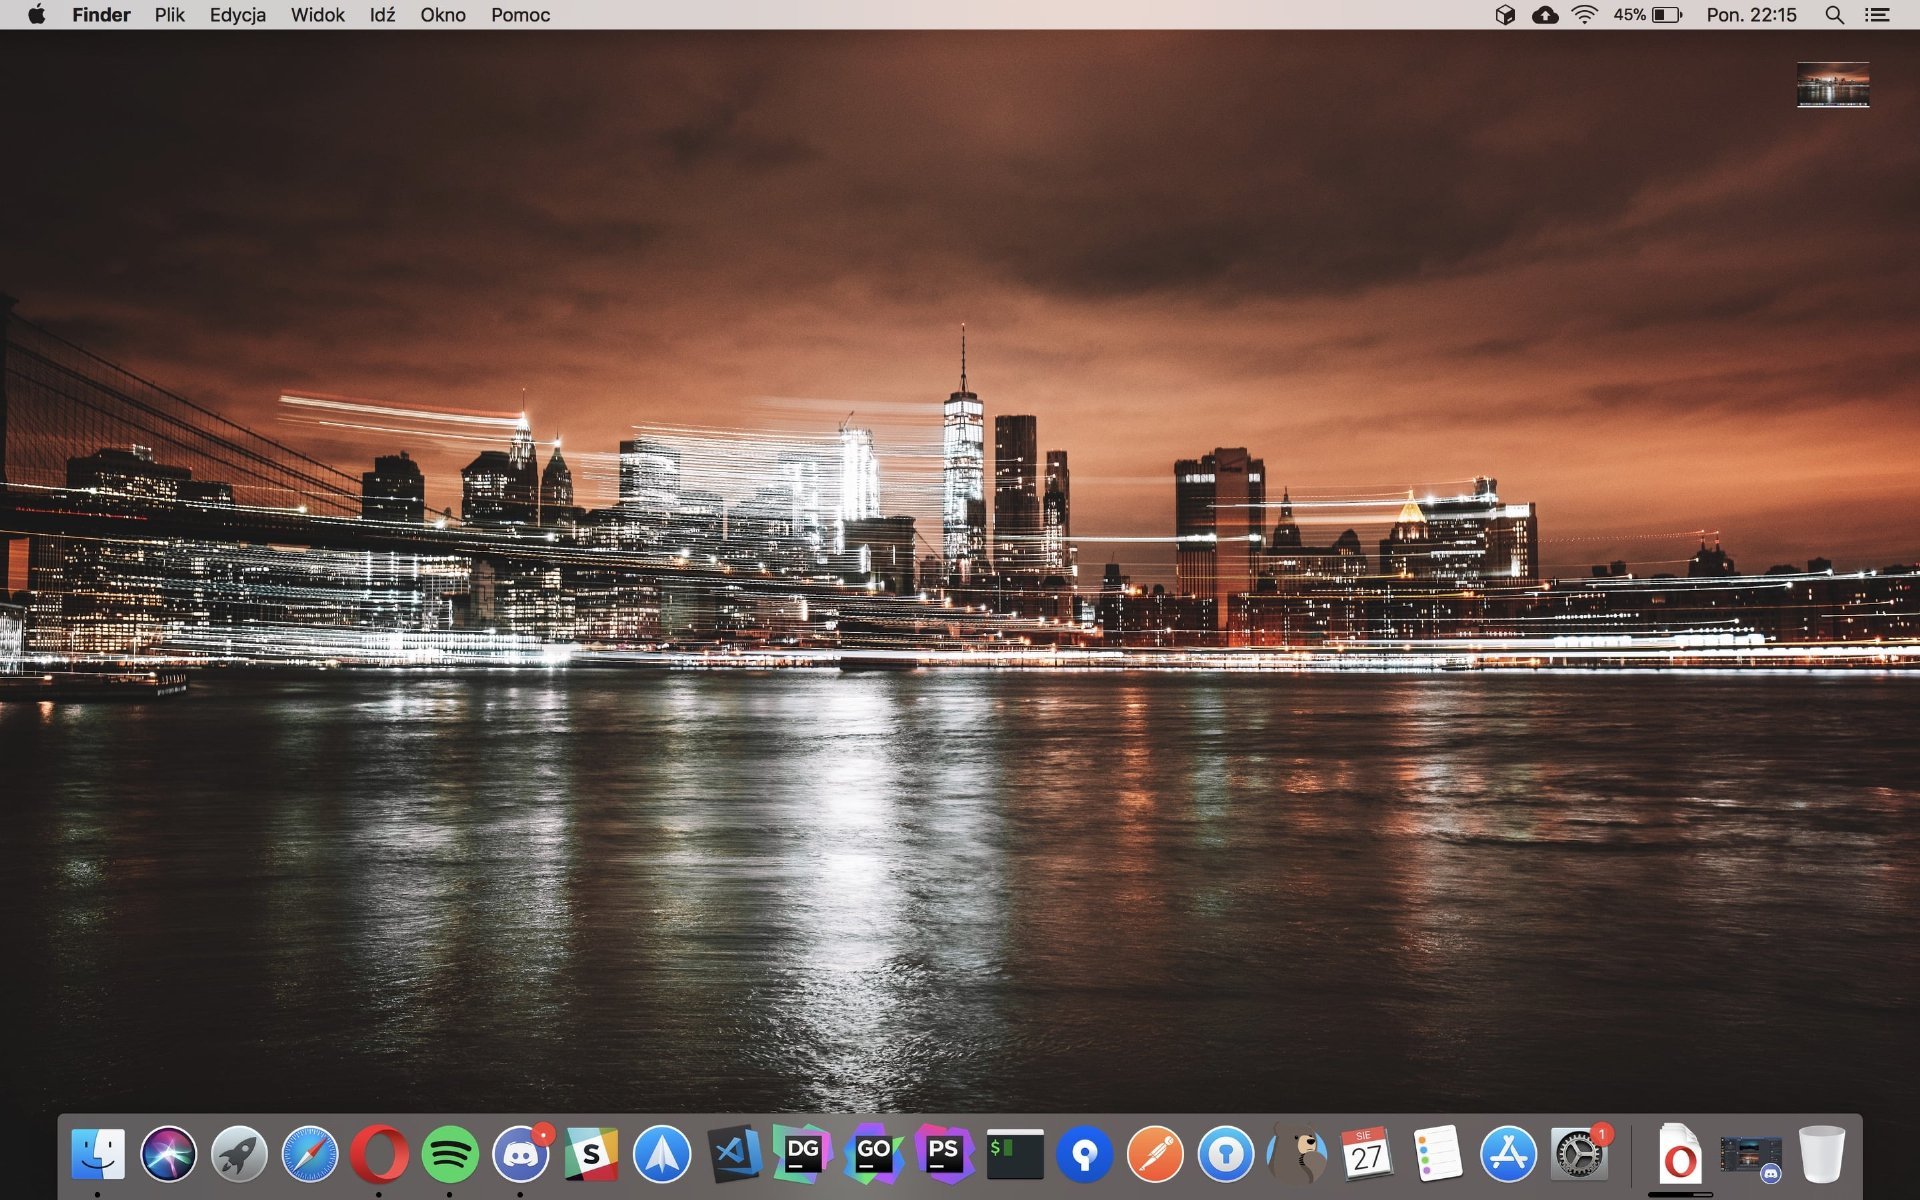Screen dimensions: 1920x1200
Task: Open Sourcetree icon in Dock
Action: (1085, 1154)
